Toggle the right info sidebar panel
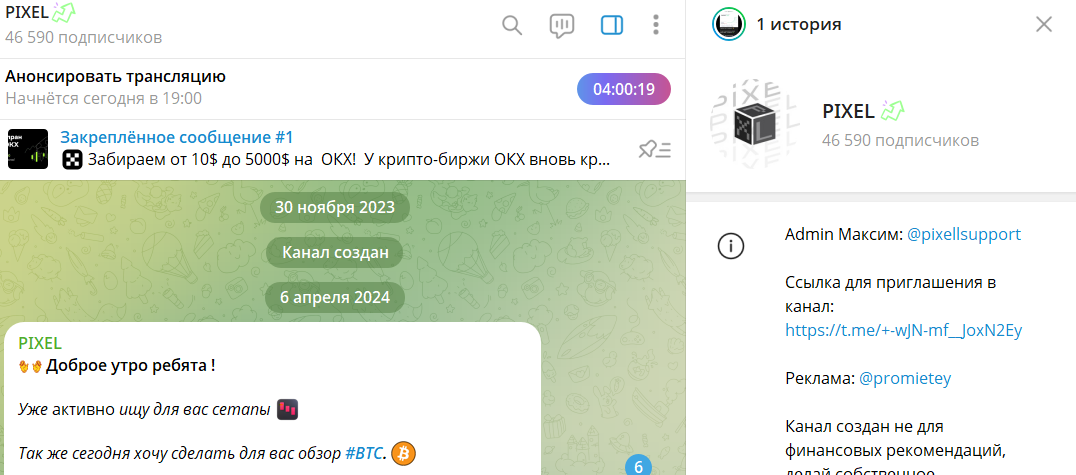The width and height of the screenshot is (1076, 475). point(611,26)
